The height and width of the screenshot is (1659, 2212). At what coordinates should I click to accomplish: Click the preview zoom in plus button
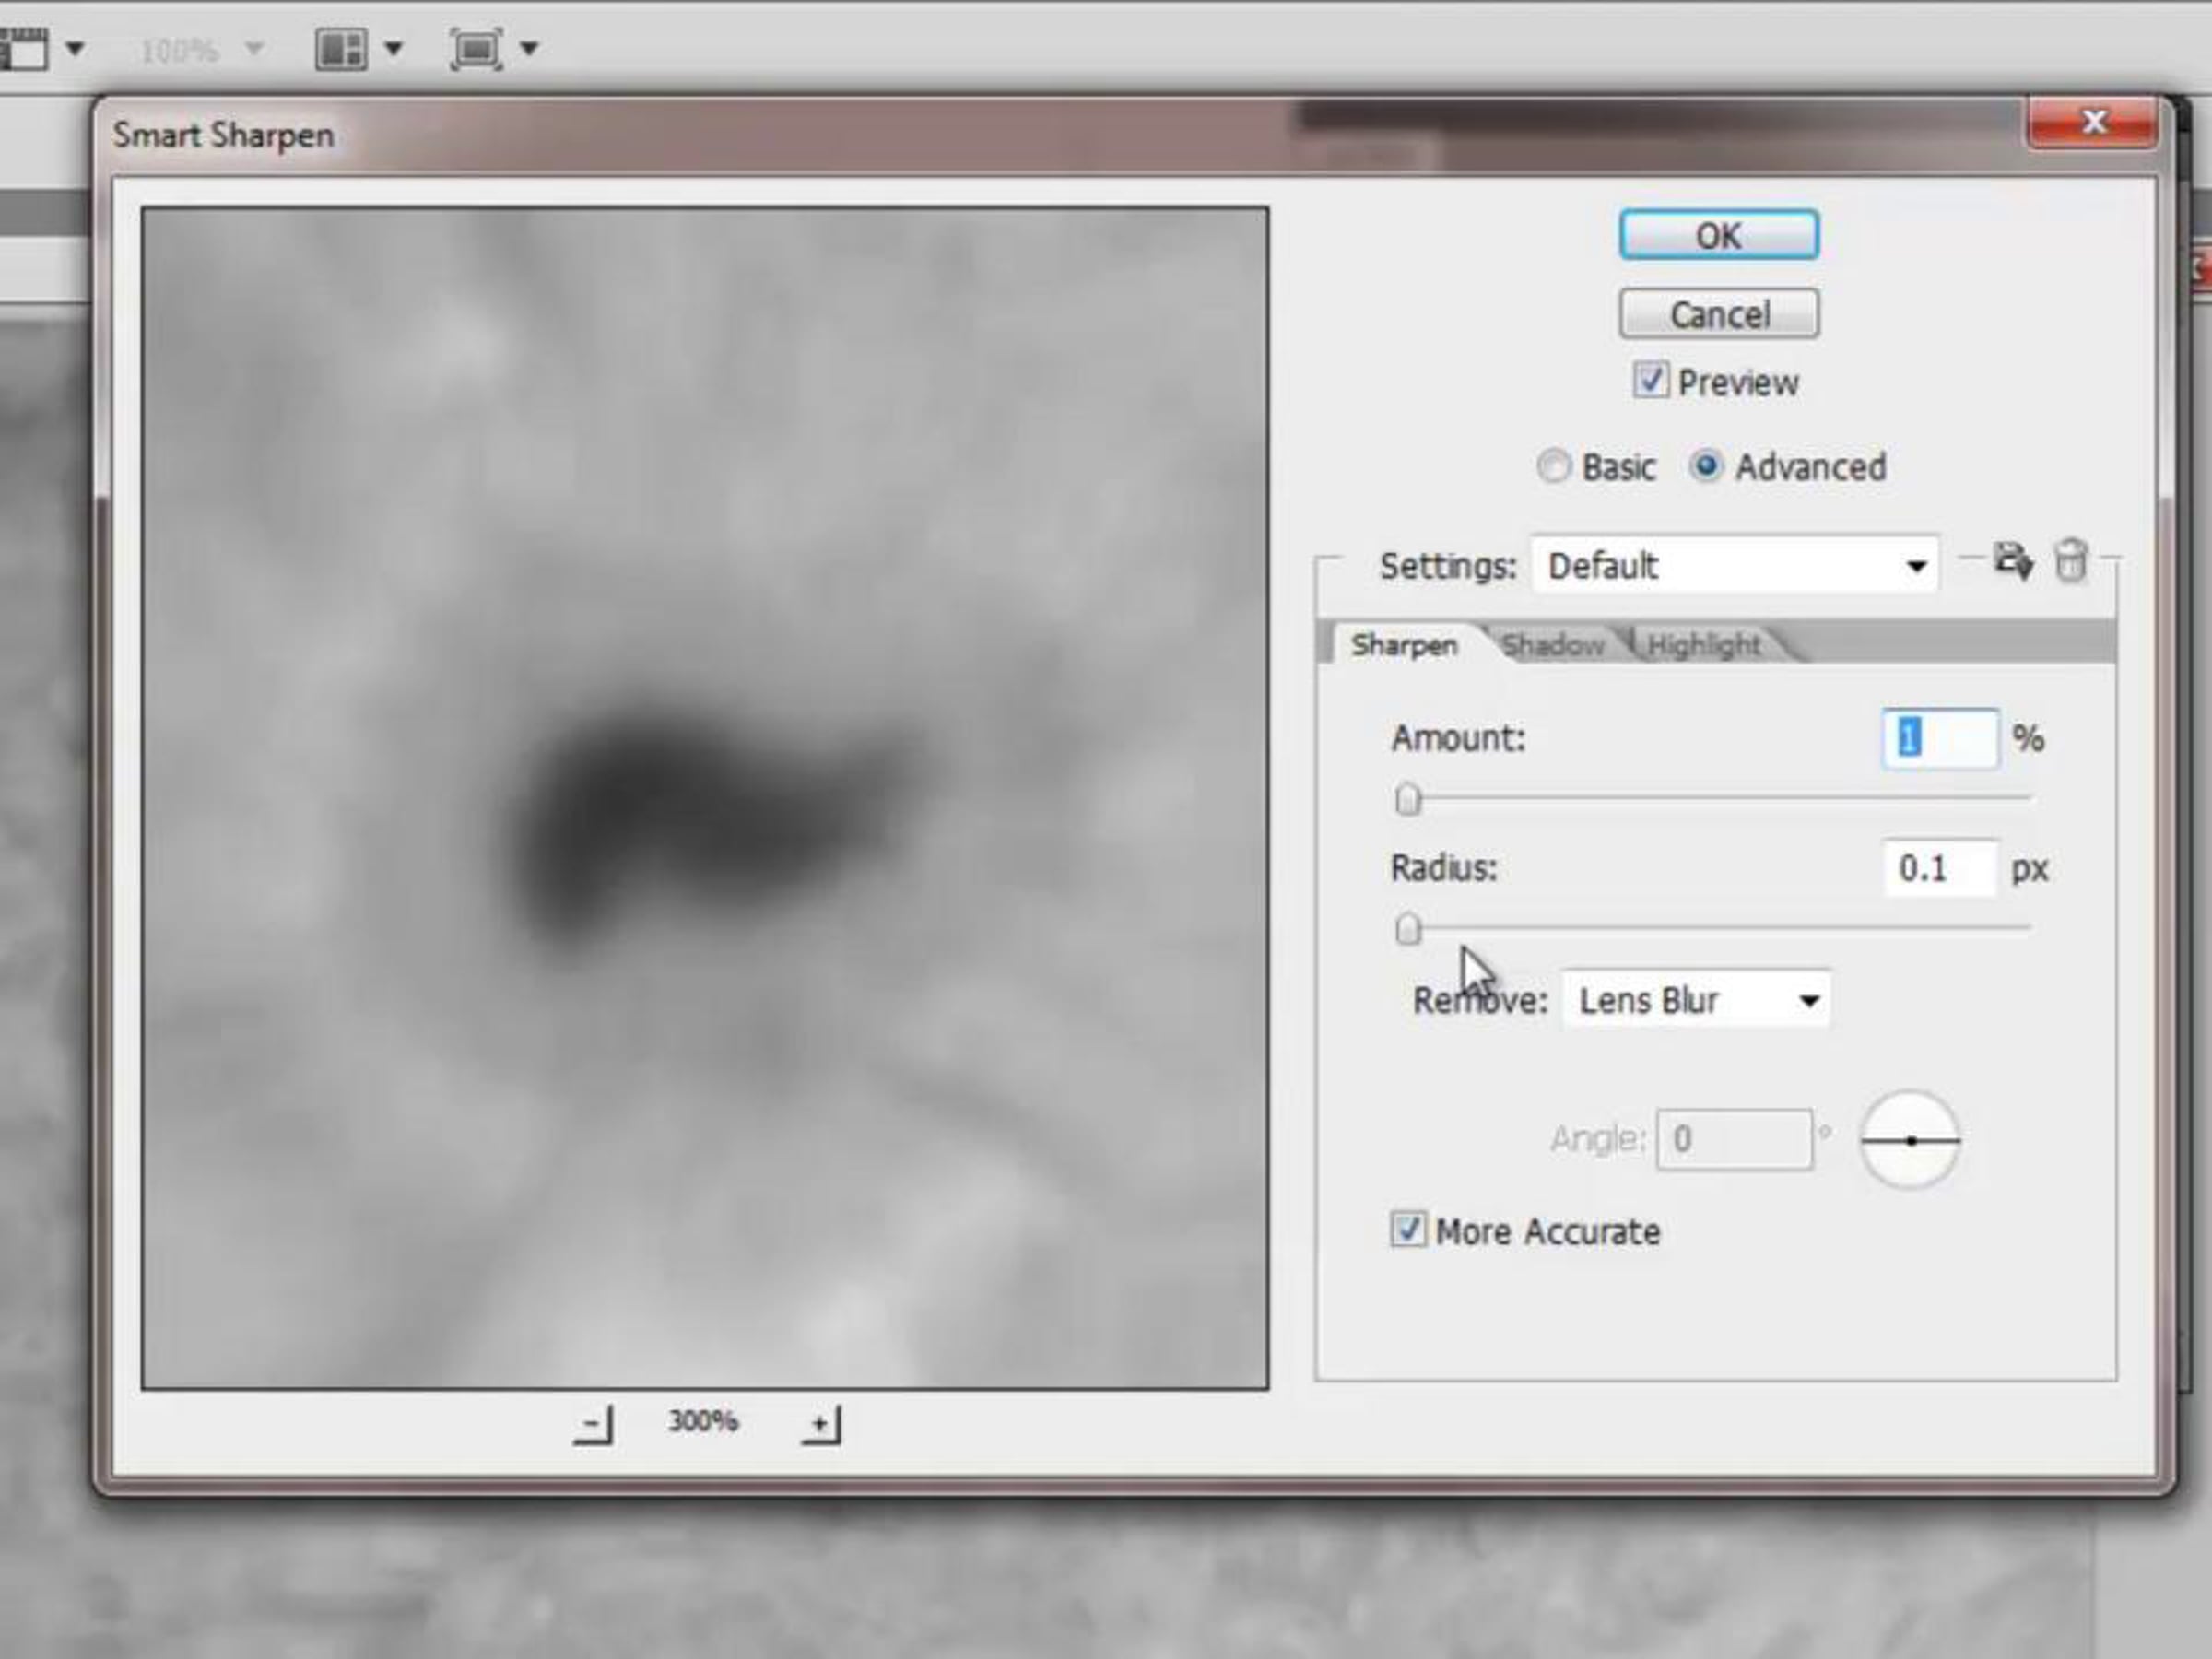[821, 1424]
